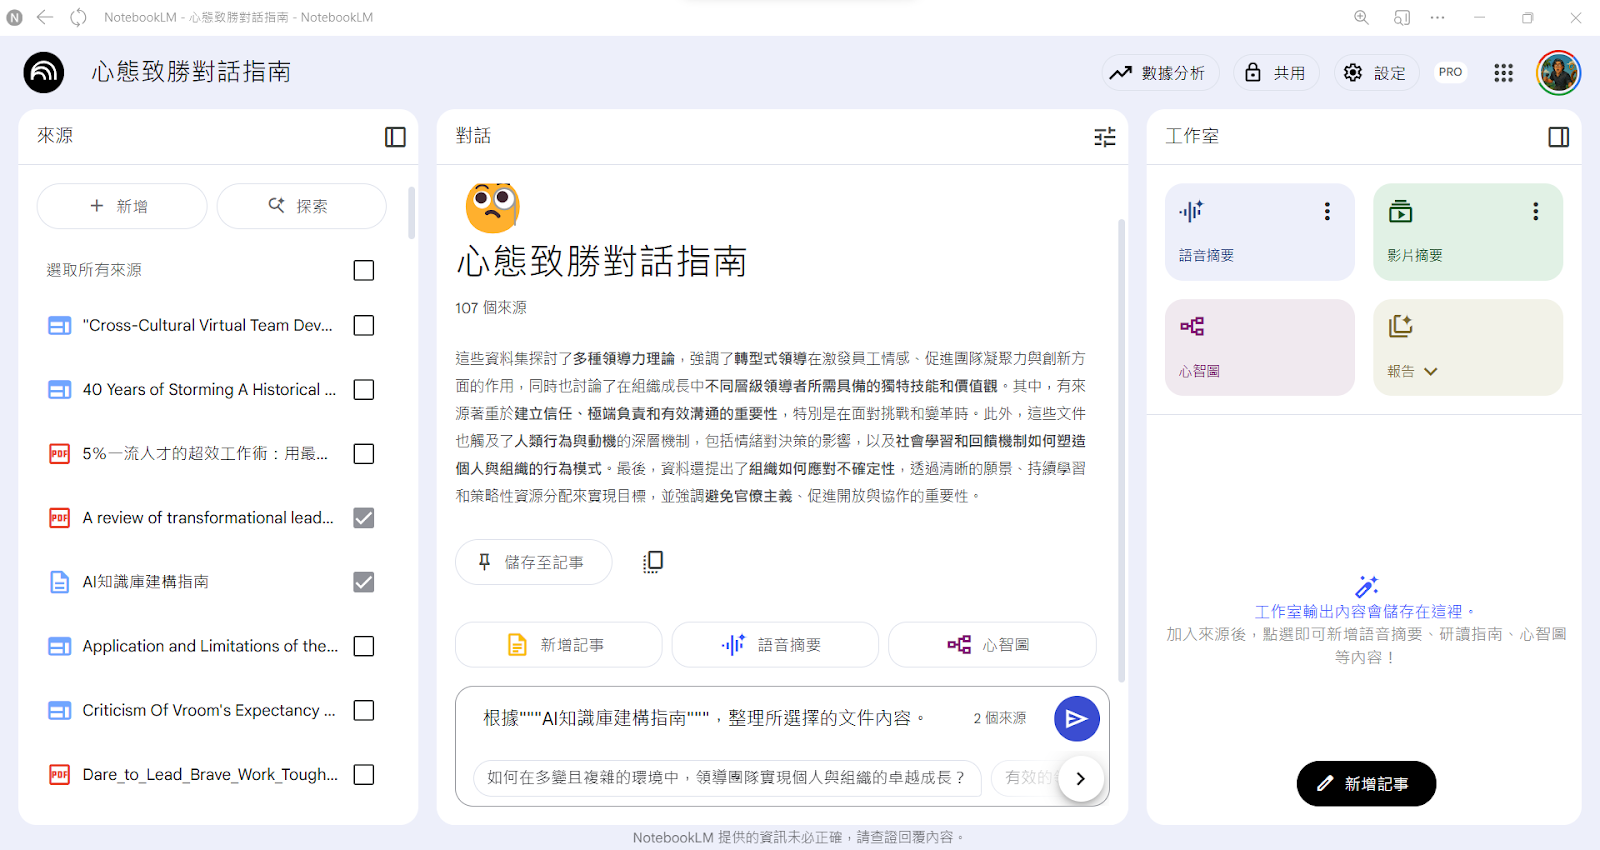Click the 新增記事 button under the chat
The image size is (1600, 850).
pos(558,645)
